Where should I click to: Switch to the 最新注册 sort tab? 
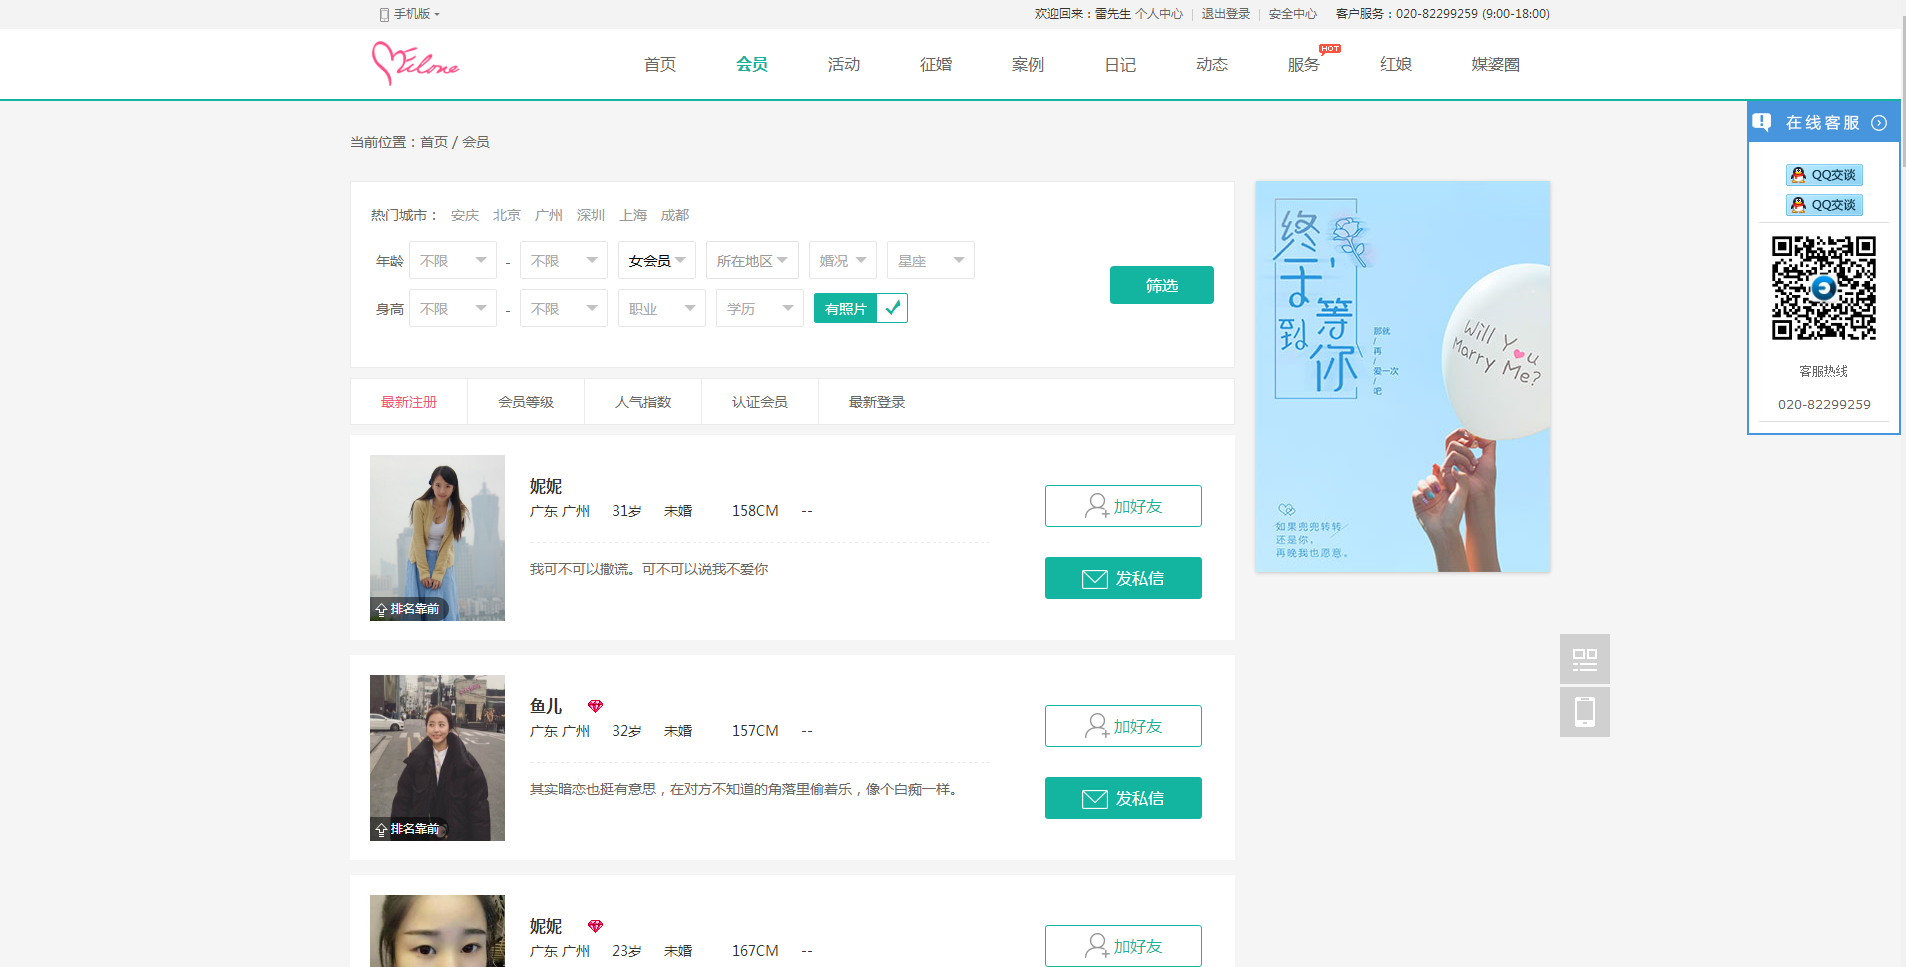(409, 402)
